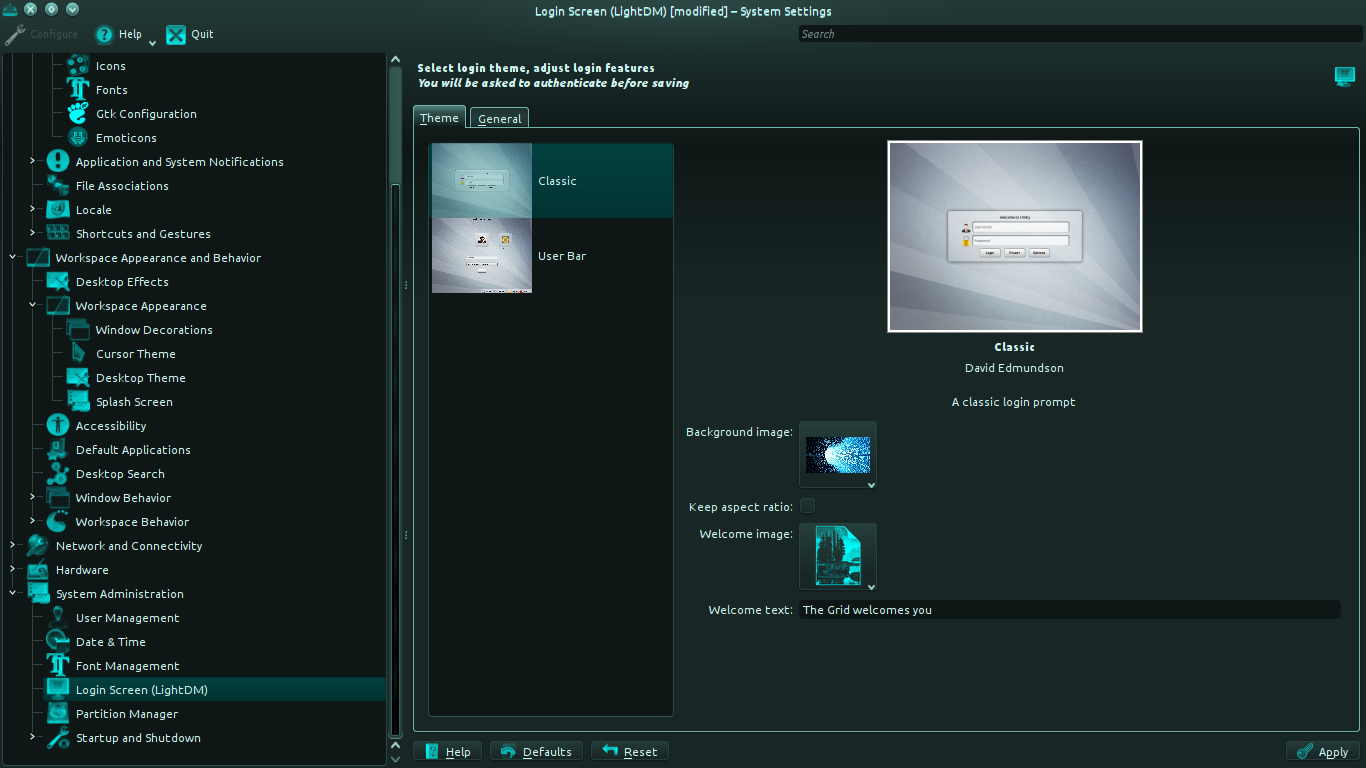Click the Default Applications icon
Viewport: 1366px width, 768px height.
(58, 450)
